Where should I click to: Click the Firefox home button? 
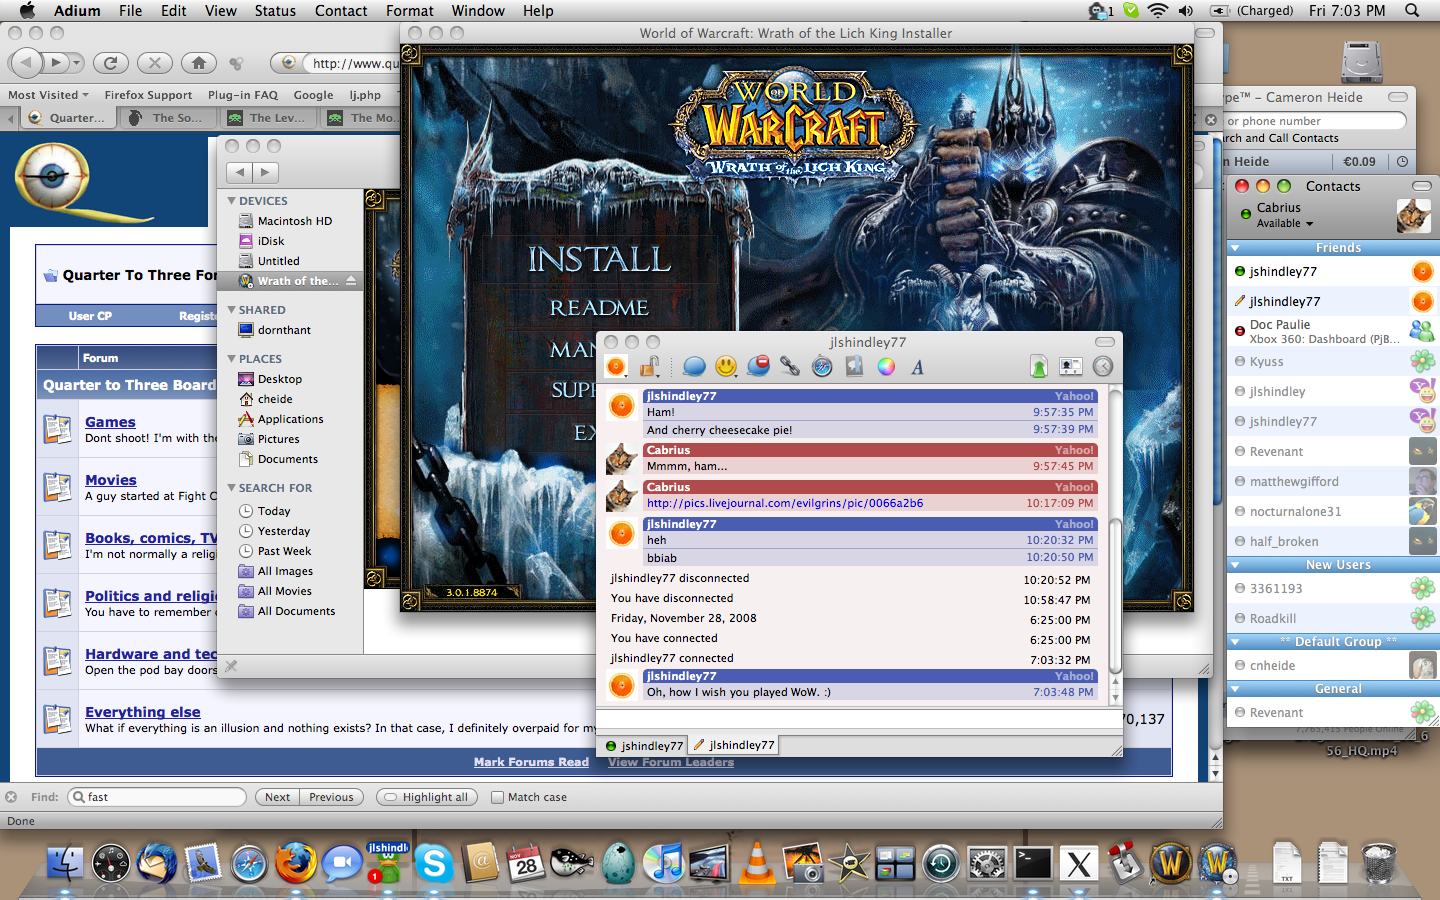point(199,63)
